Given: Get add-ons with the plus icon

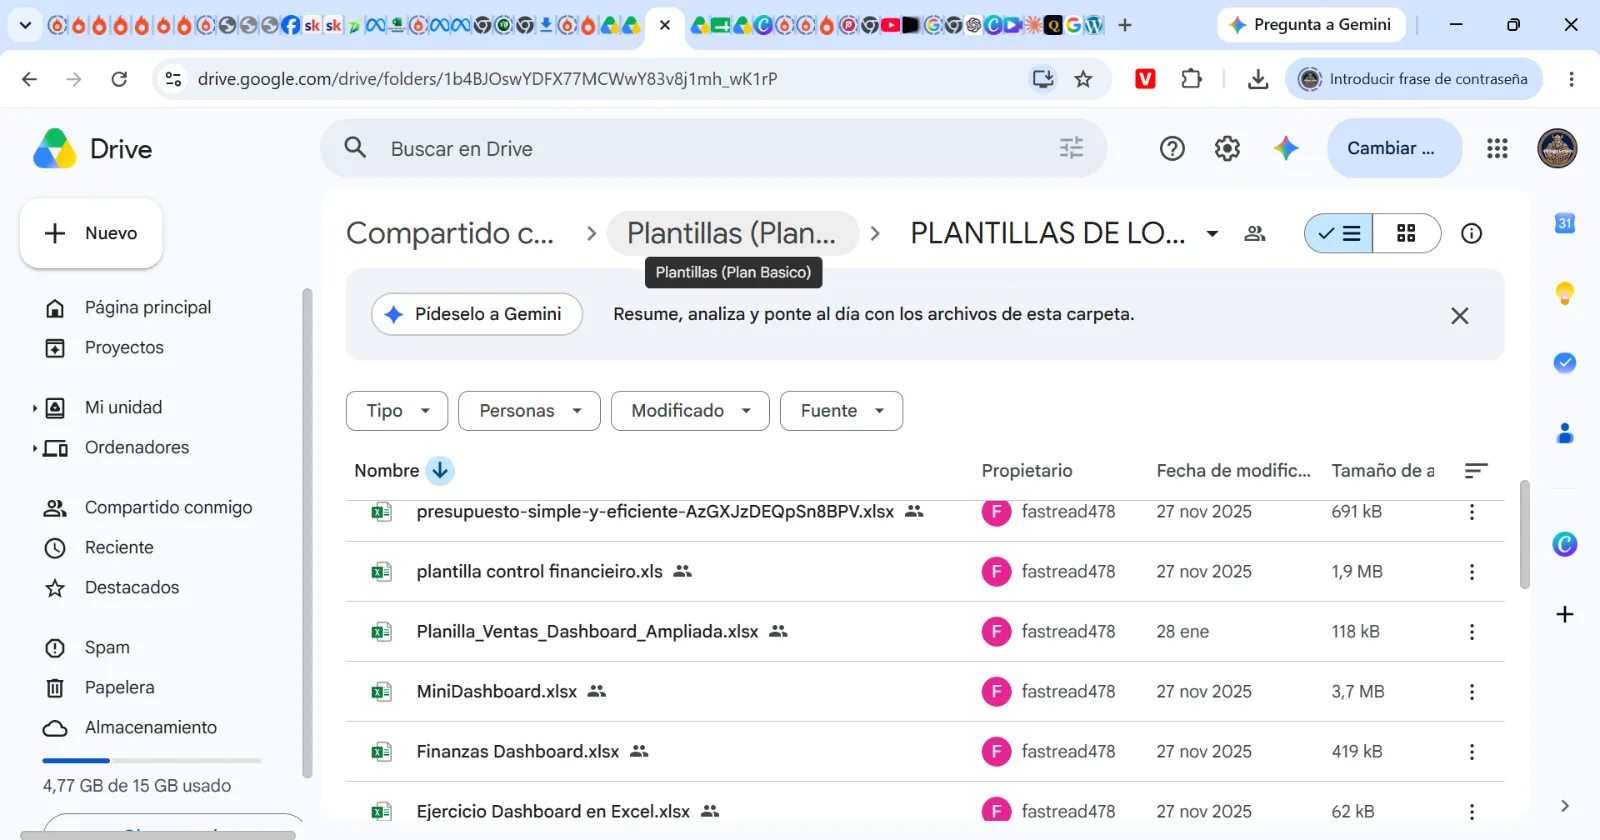Looking at the screenshot, I should (1565, 614).
